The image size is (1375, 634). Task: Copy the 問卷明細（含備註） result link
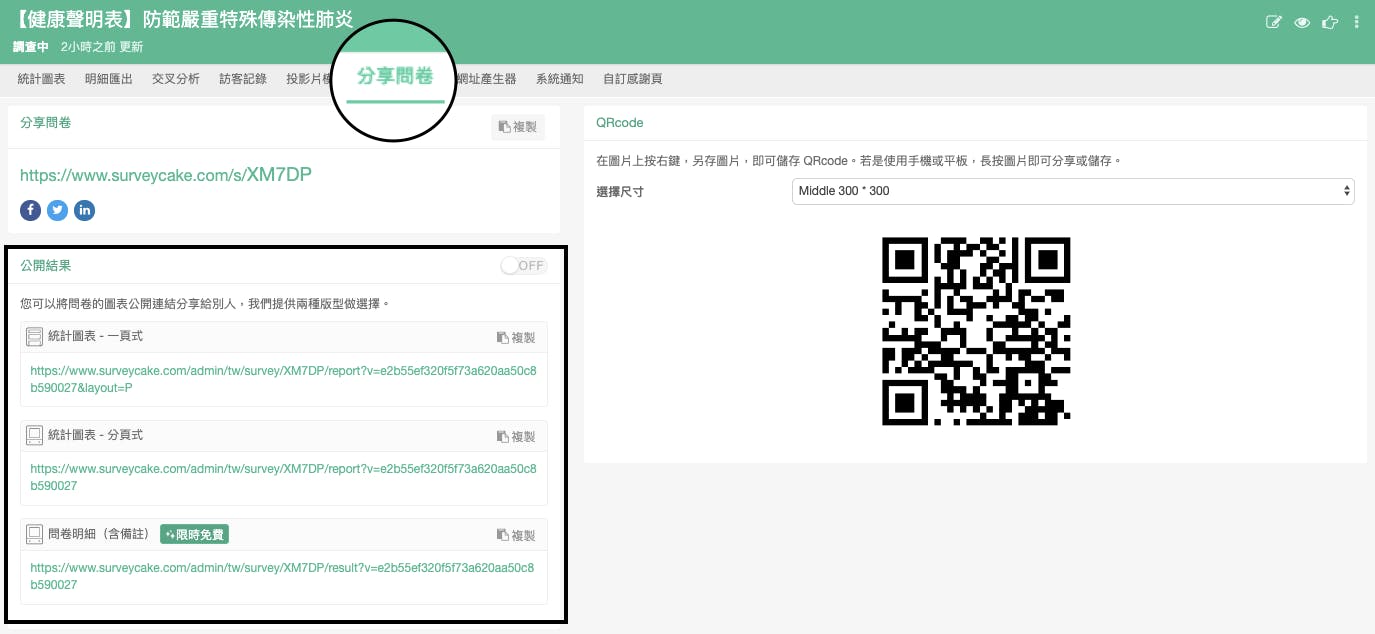point(516,536)
